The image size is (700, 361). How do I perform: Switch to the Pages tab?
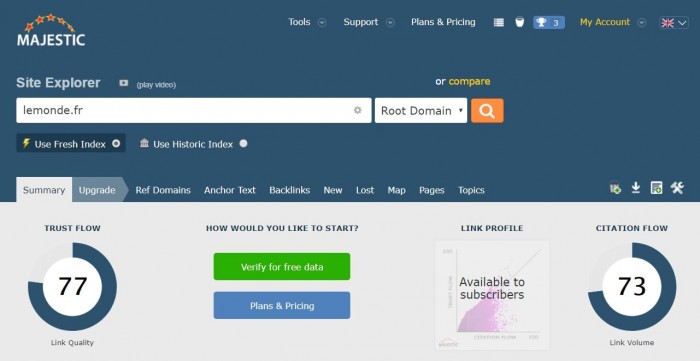point(432,191)
